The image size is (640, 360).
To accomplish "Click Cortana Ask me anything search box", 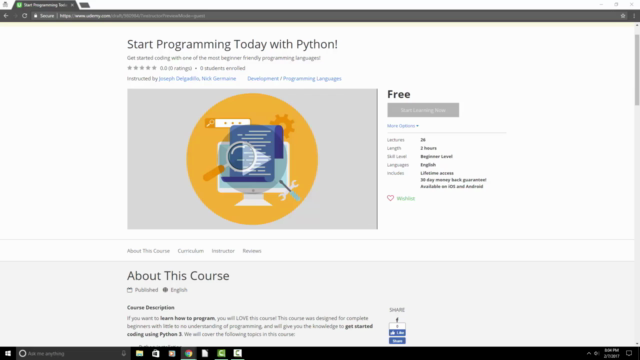I will tap(73, 353).
